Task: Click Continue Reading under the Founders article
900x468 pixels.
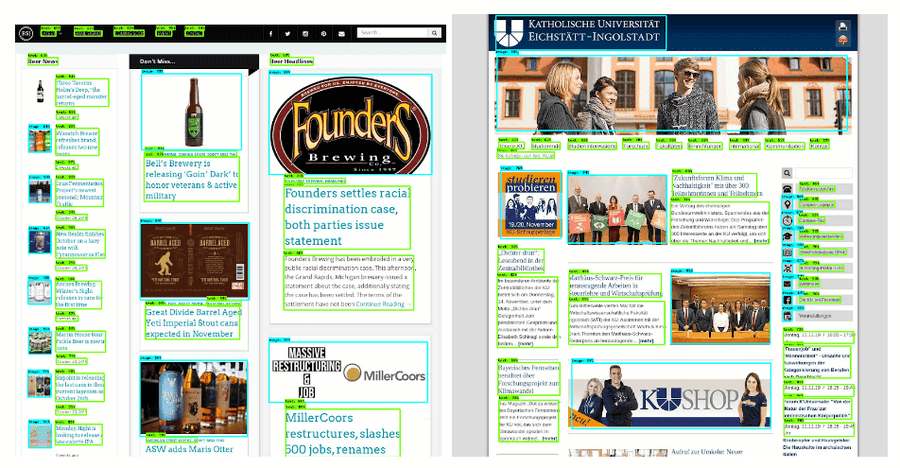Action: click(x=380, y=304)
